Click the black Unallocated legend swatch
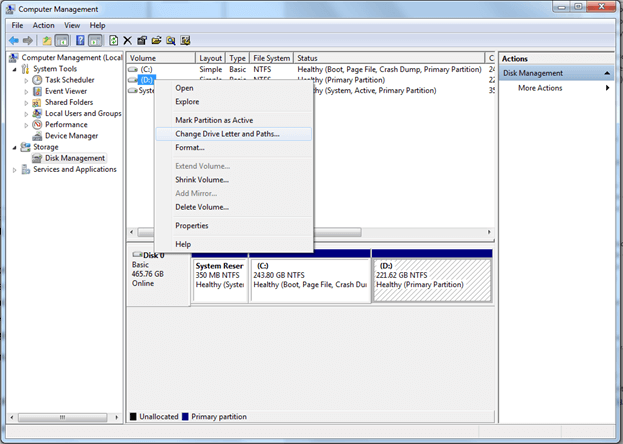Screen dimensions: 623x444 pos(133,417)
